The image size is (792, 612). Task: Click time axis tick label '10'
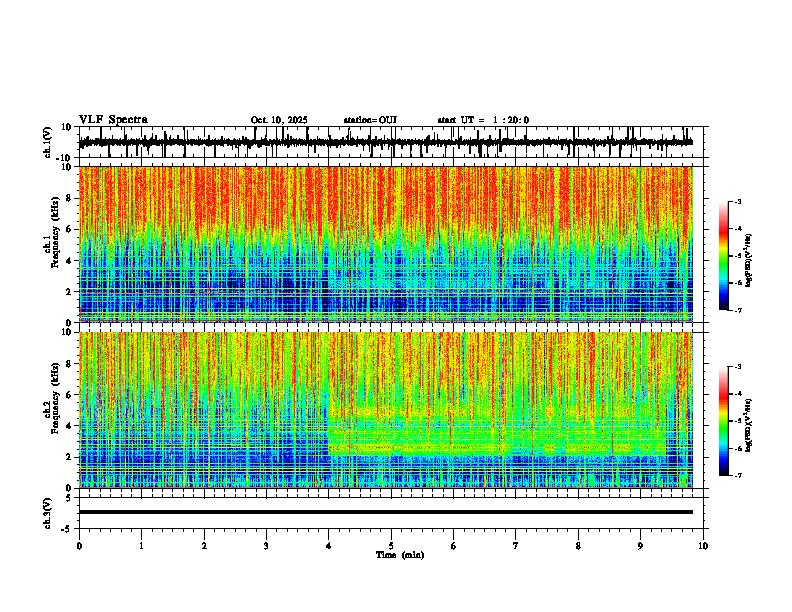[703, 546]
